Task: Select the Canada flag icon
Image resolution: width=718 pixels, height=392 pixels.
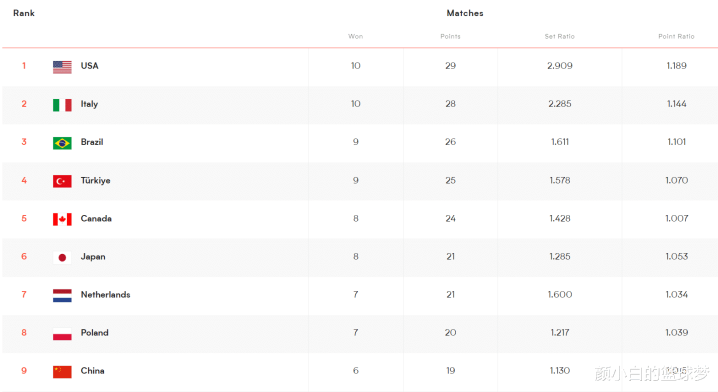Action: click(x=62, y=219)
